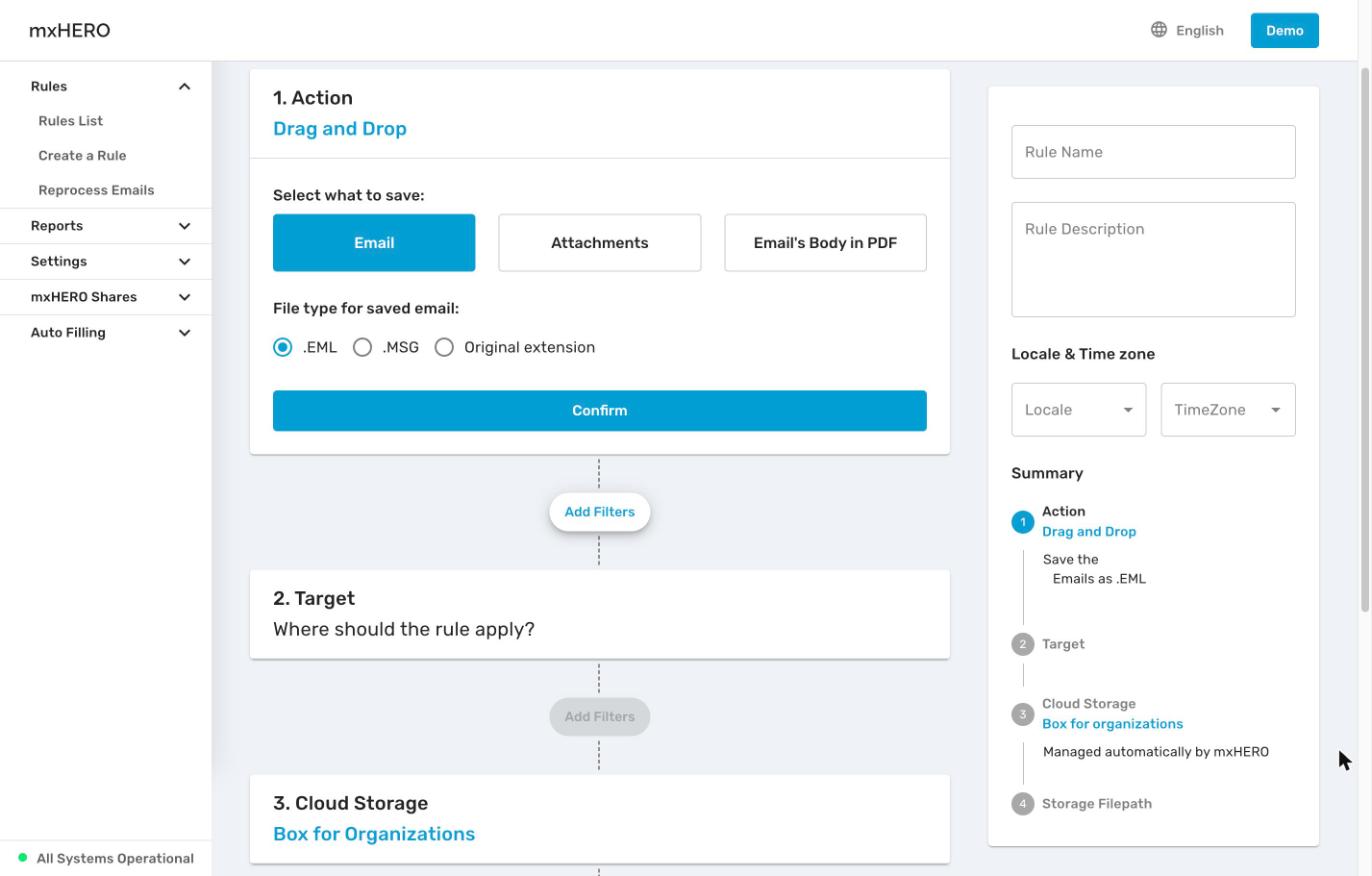Image resolution: width=1372 pixels, height=876 pixels.
Task: Click "Storage Filepath" in Summary
Action: [1097, 804]
